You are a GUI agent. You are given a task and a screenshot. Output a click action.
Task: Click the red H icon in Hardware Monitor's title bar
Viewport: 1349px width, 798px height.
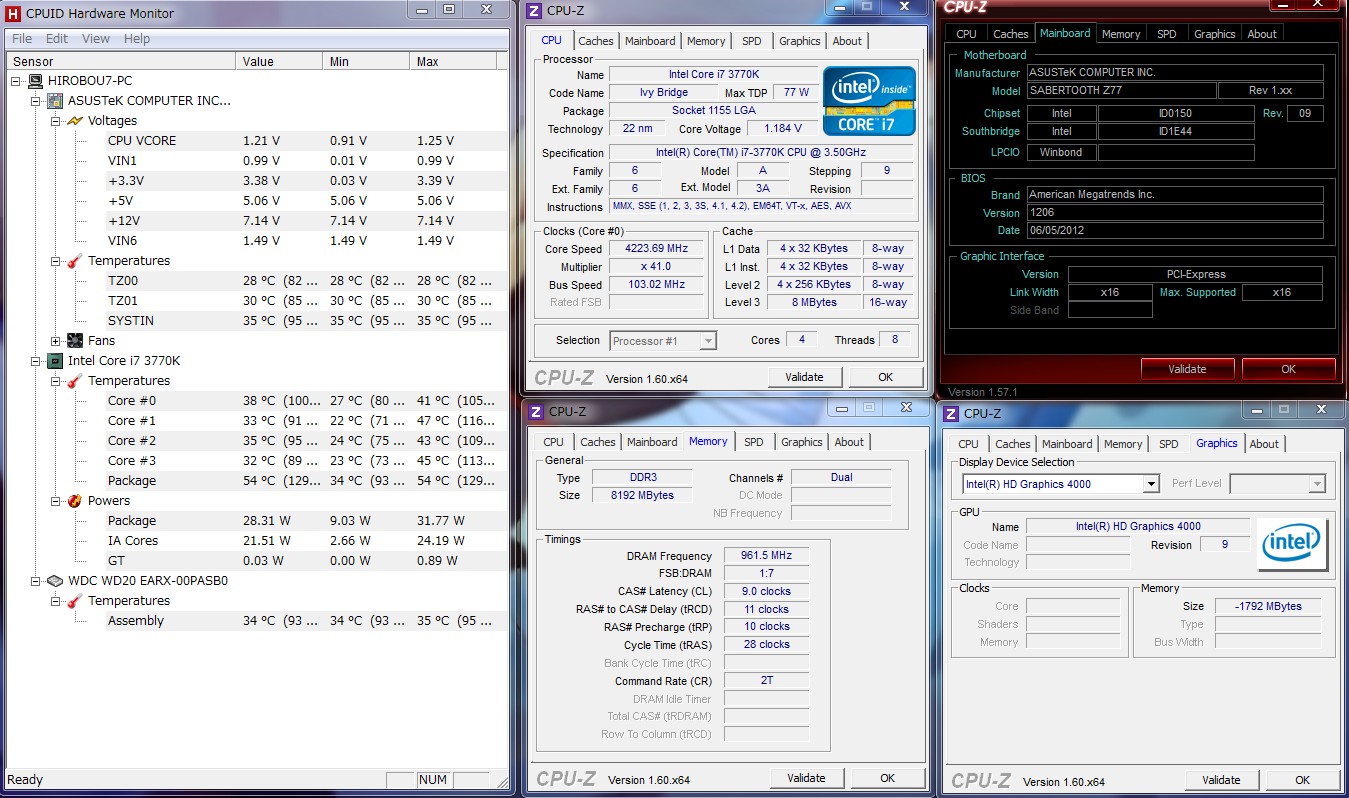point(14,13)
